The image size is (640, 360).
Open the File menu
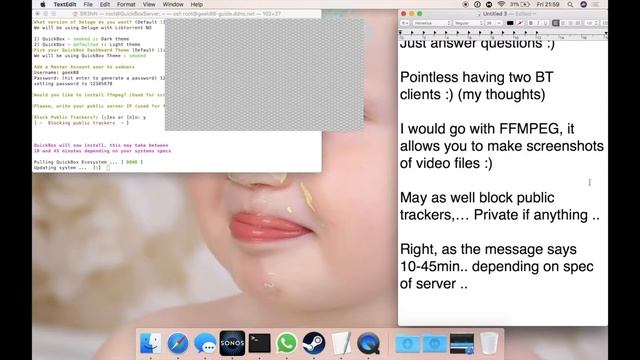[x=88, y=4]
